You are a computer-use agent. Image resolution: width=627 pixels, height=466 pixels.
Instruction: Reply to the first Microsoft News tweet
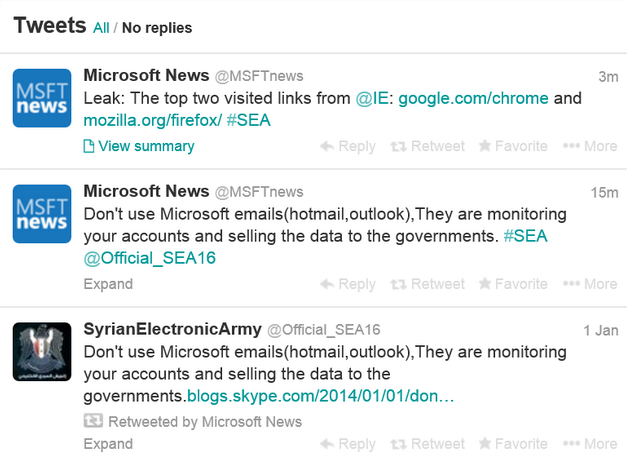tap(348, 146)
